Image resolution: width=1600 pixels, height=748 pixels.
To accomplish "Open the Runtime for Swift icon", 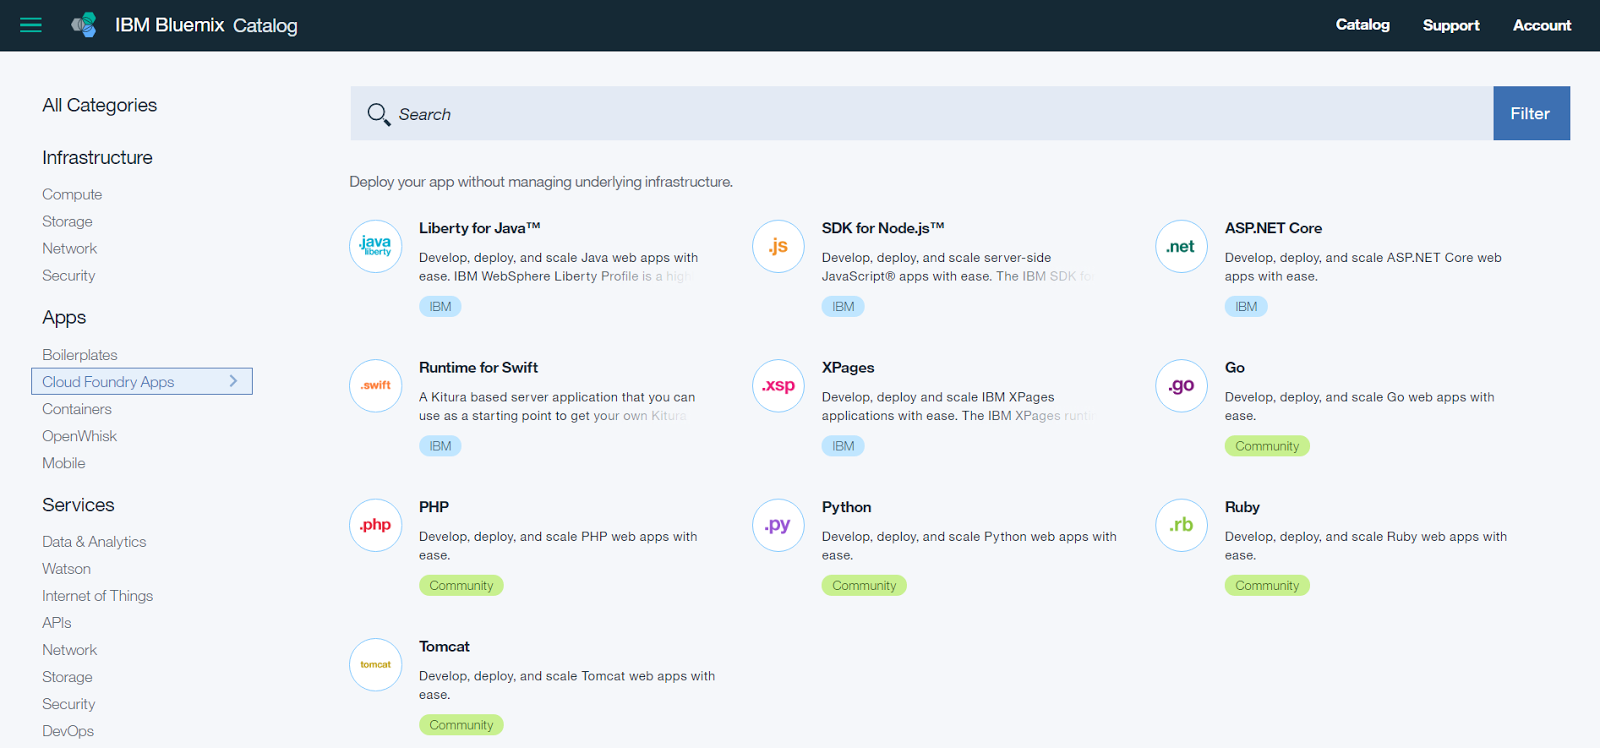I will (x=376, y=386).
